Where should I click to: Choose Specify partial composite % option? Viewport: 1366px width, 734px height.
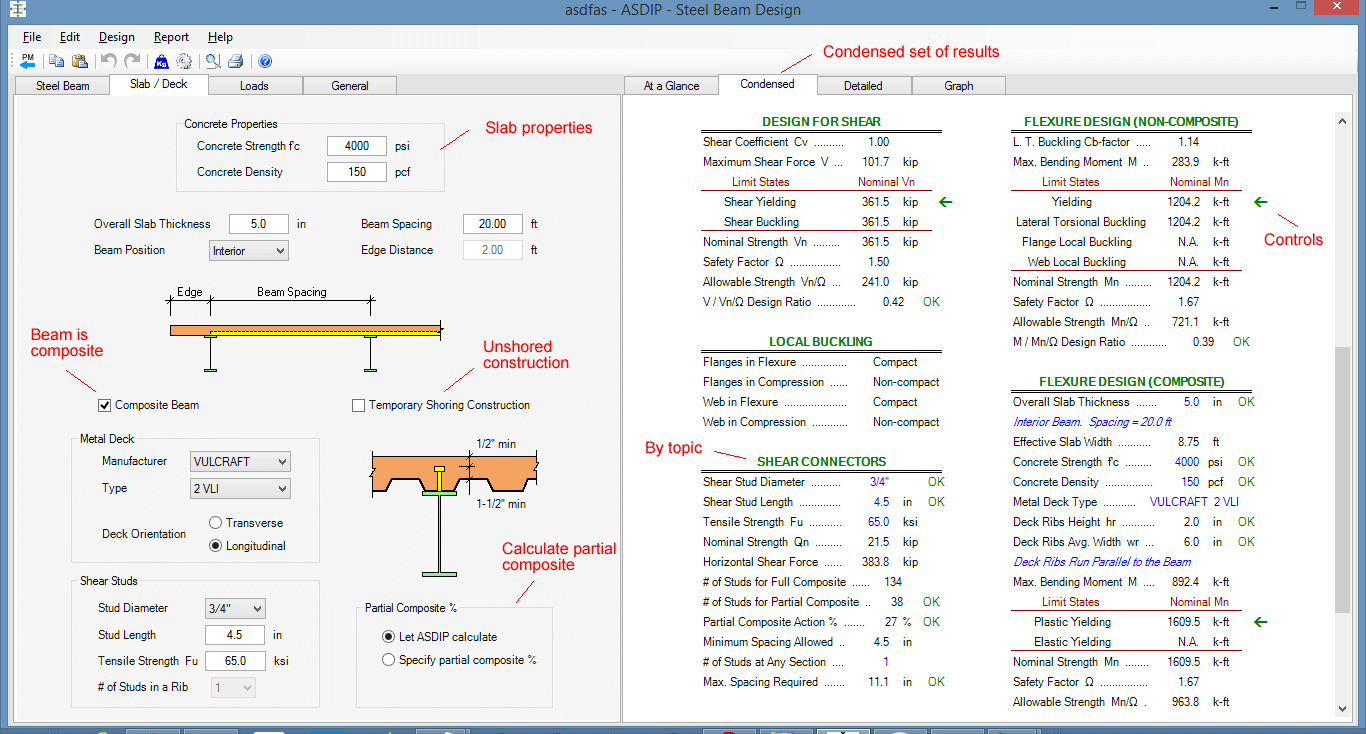[389, 660]
